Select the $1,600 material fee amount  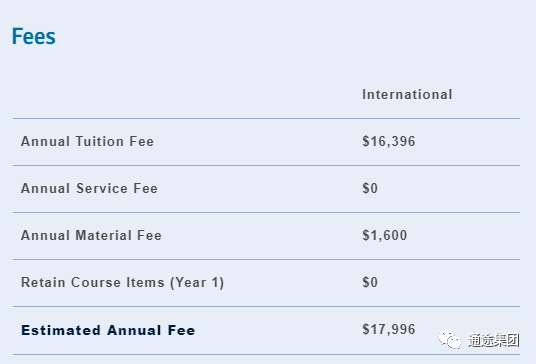point(385,235)
